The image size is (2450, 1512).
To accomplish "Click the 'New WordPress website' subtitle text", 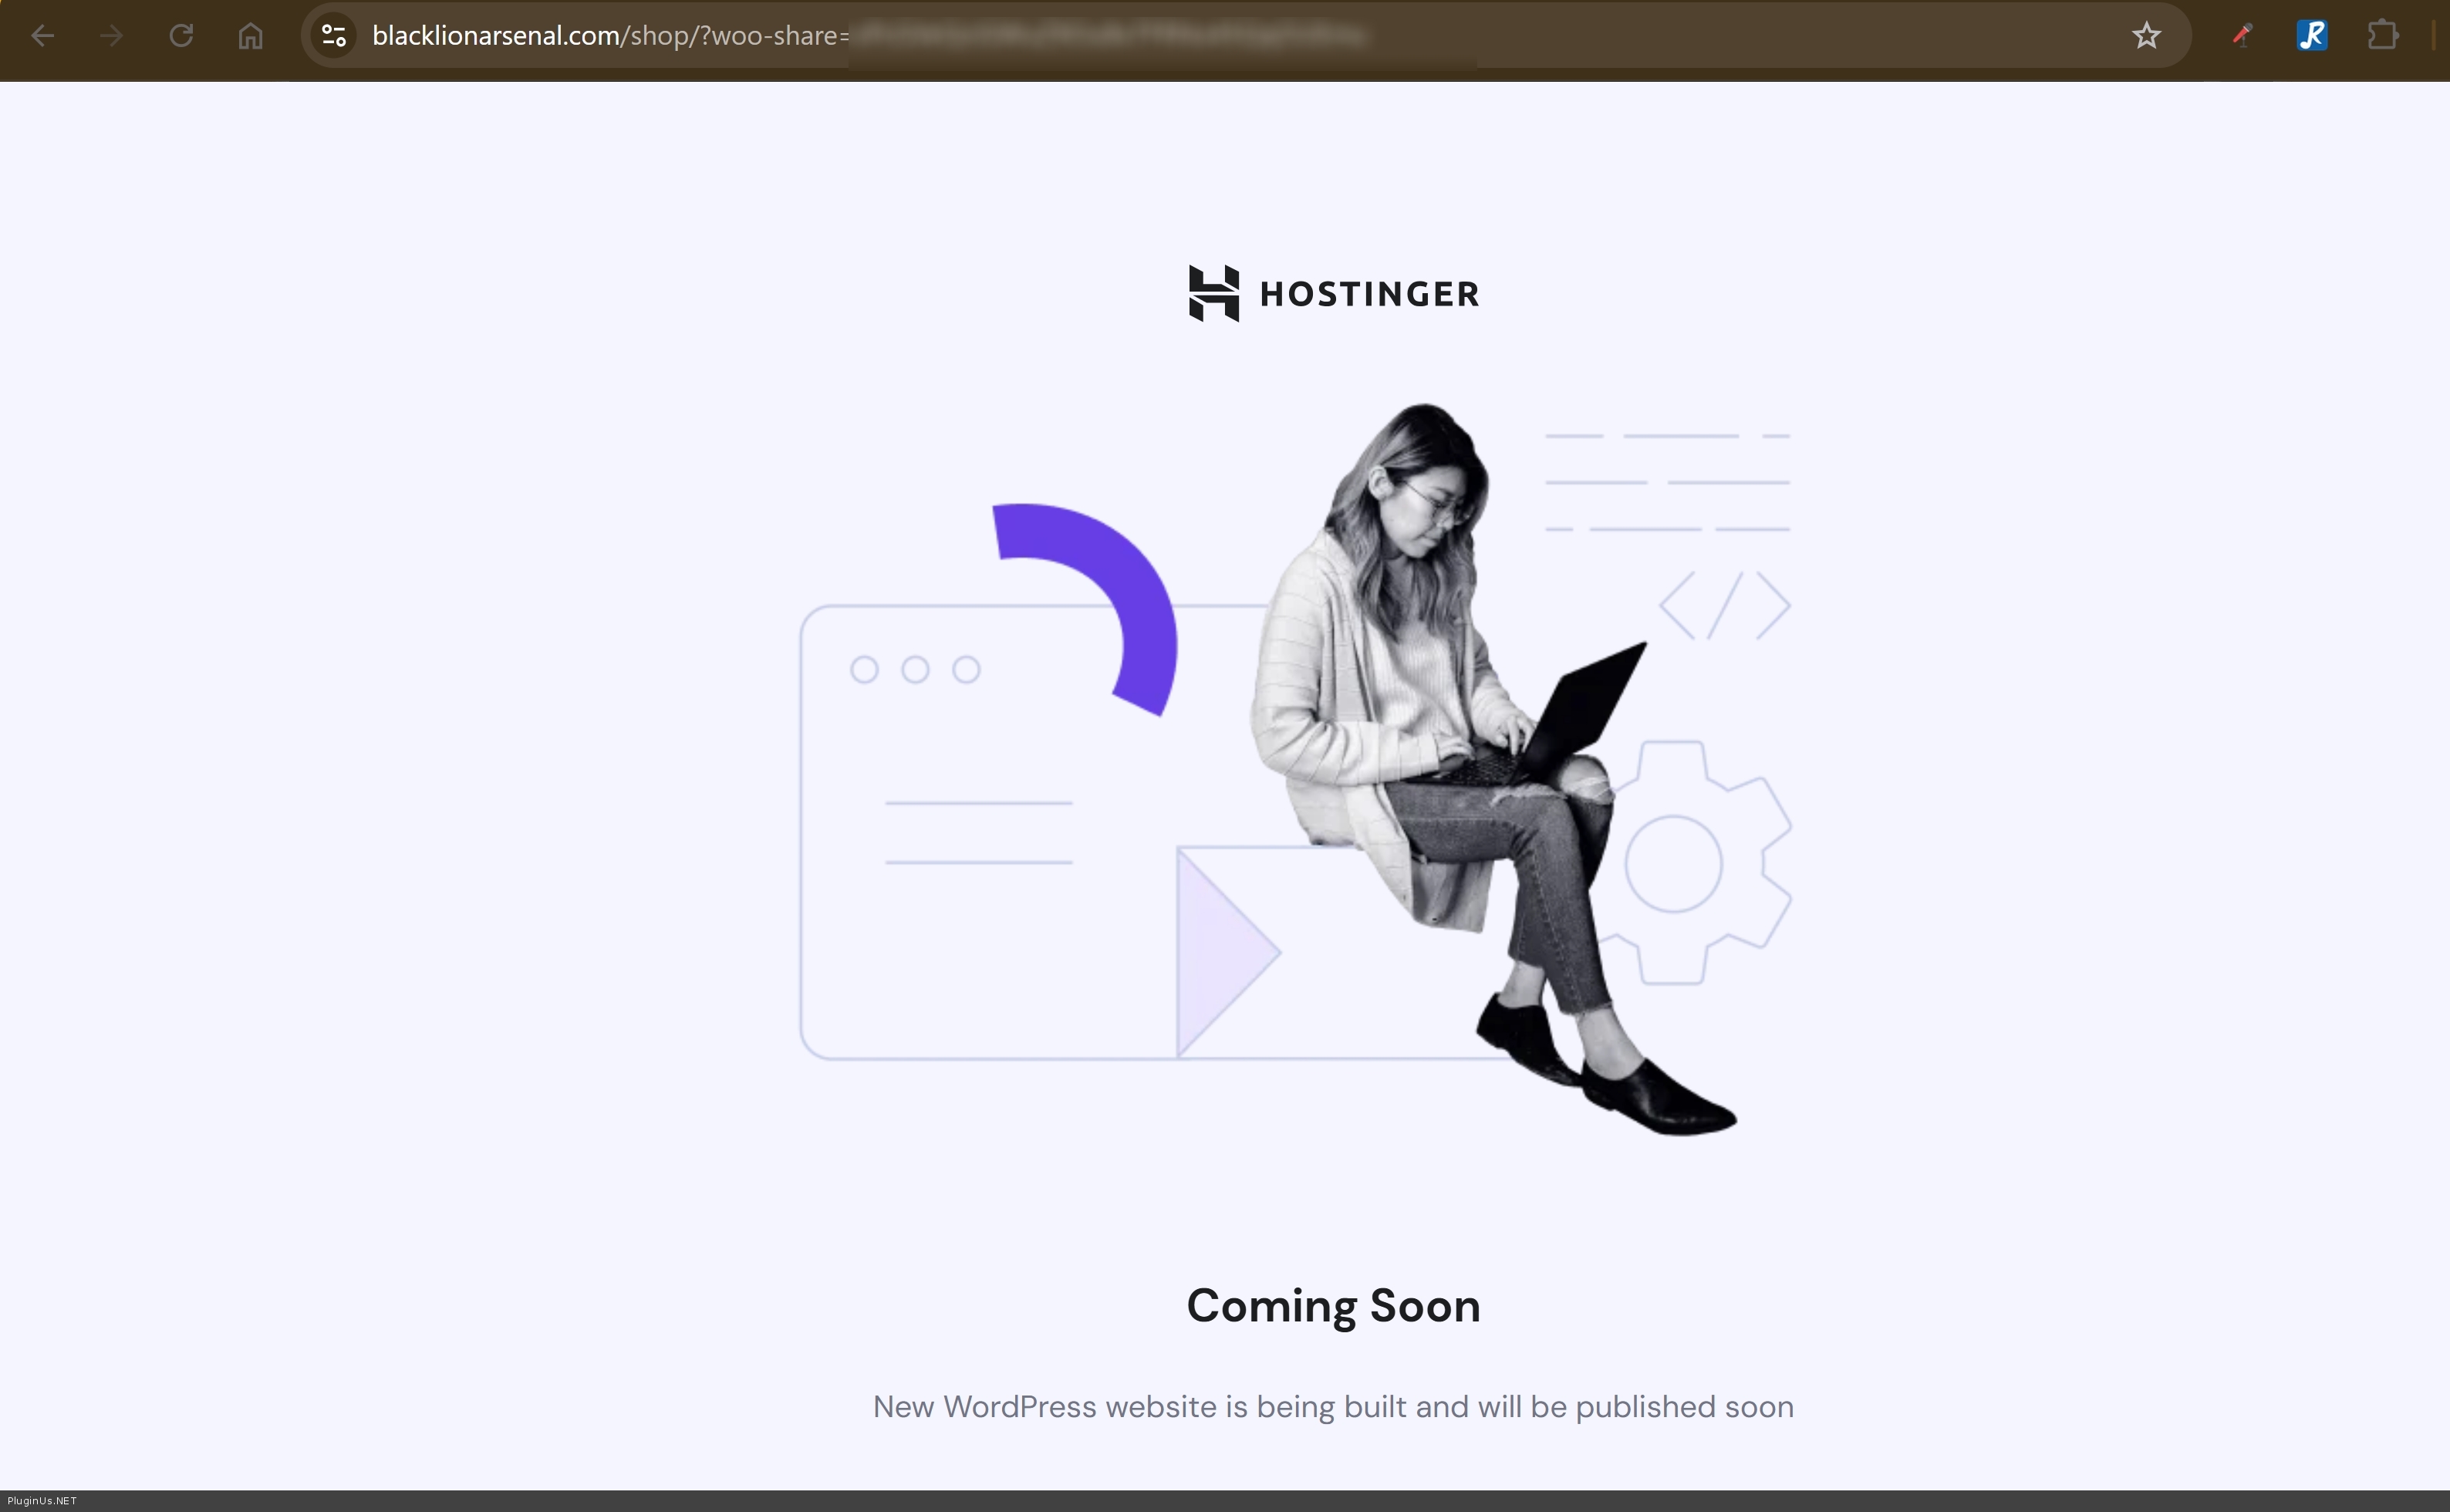I will pos(1333,1407).
